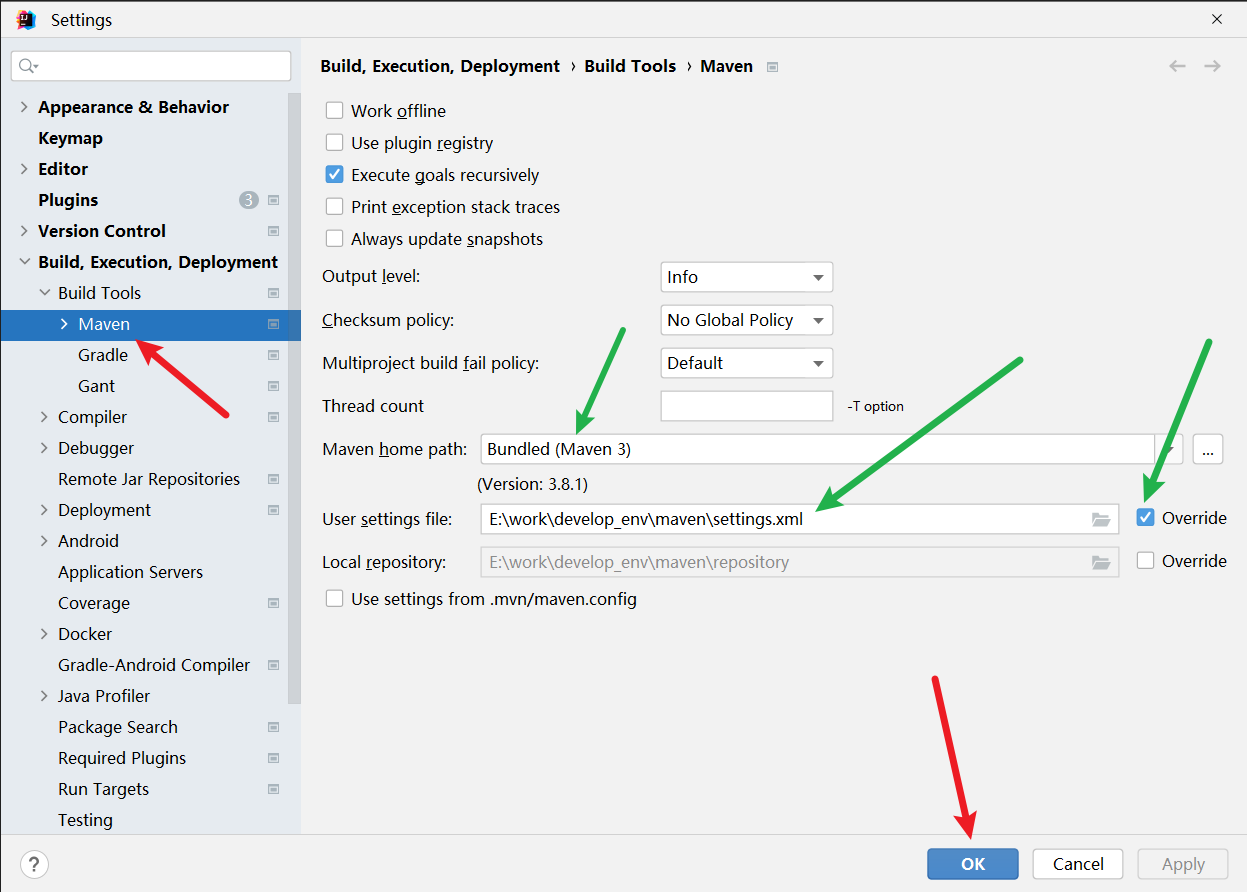Expand the Editor section

point(24,169)
